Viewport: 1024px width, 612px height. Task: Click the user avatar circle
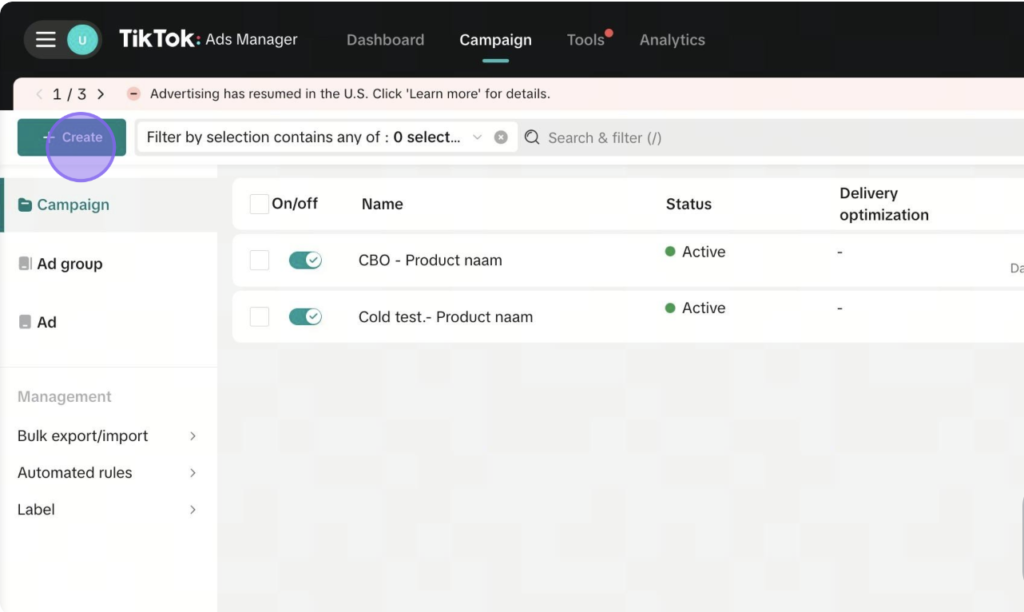(82, 40)
